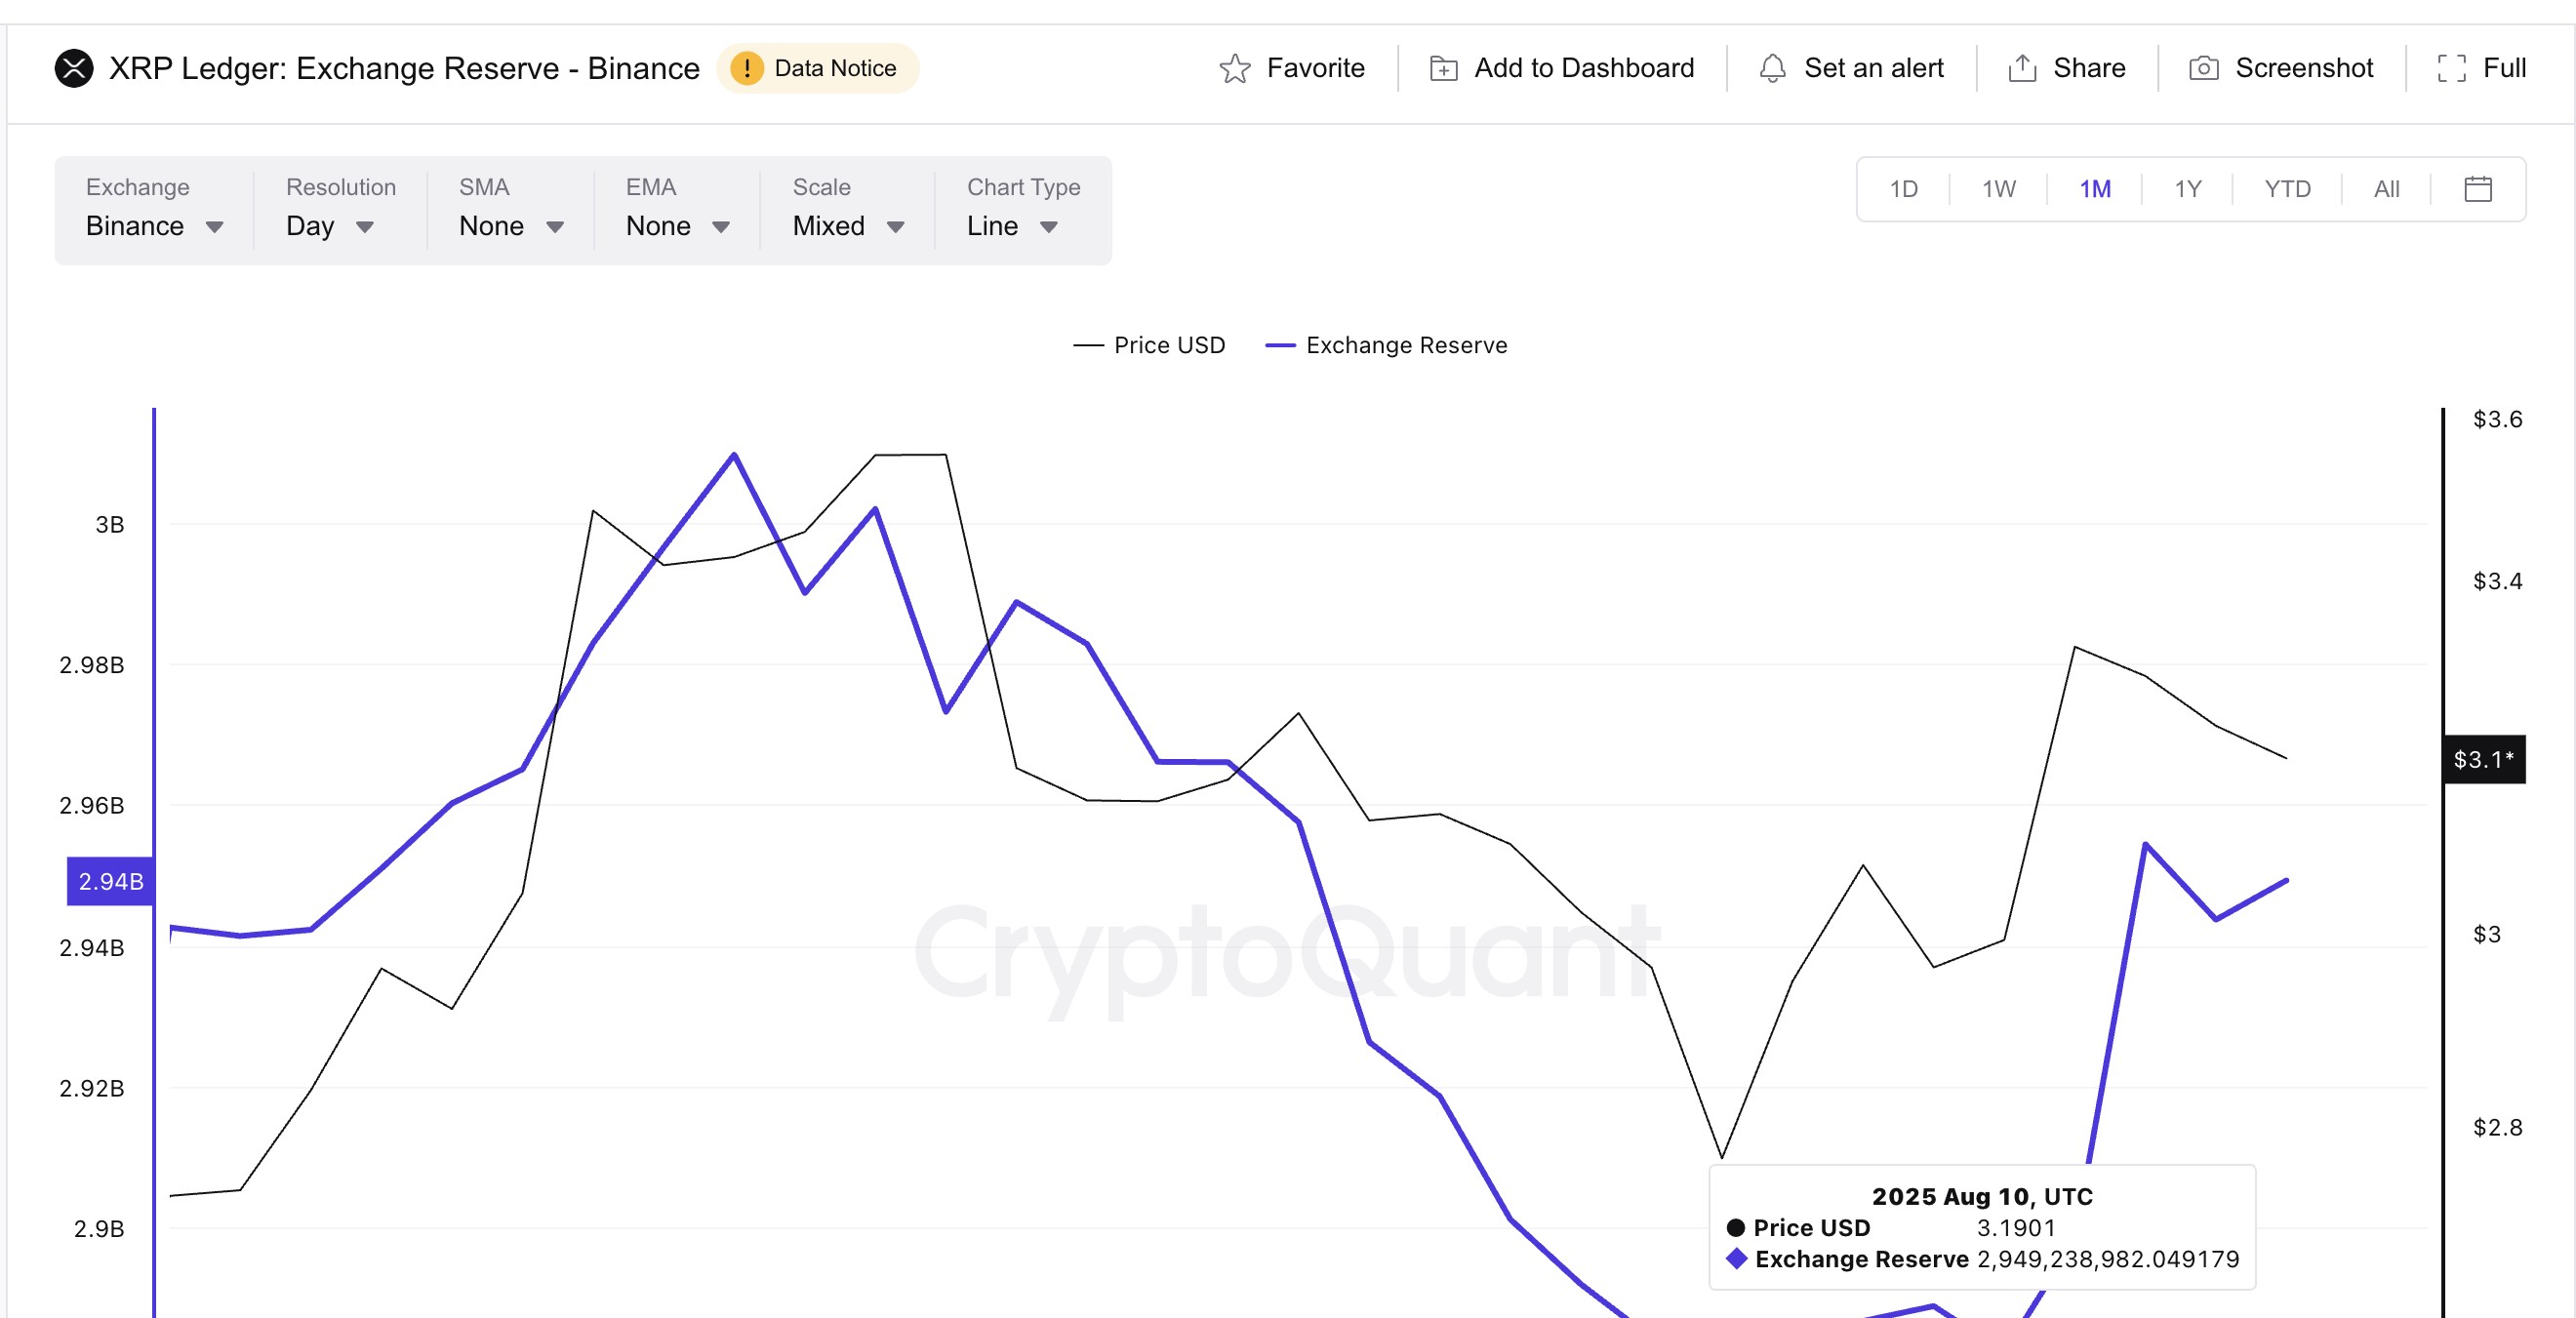The height and width of the screenshot is (1318, 2576).
Task: Select the YTD time range
Action: (2287, 189)
